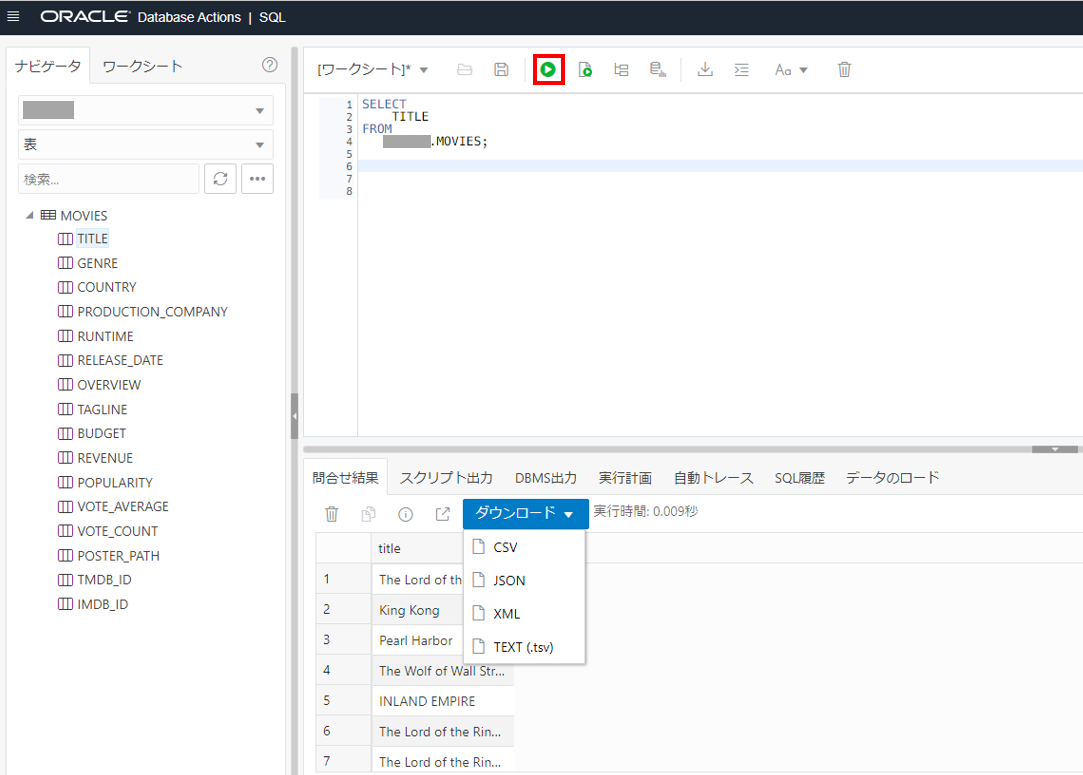
Task: Open the Aa font settings dropdown
Action: point(790,69)
